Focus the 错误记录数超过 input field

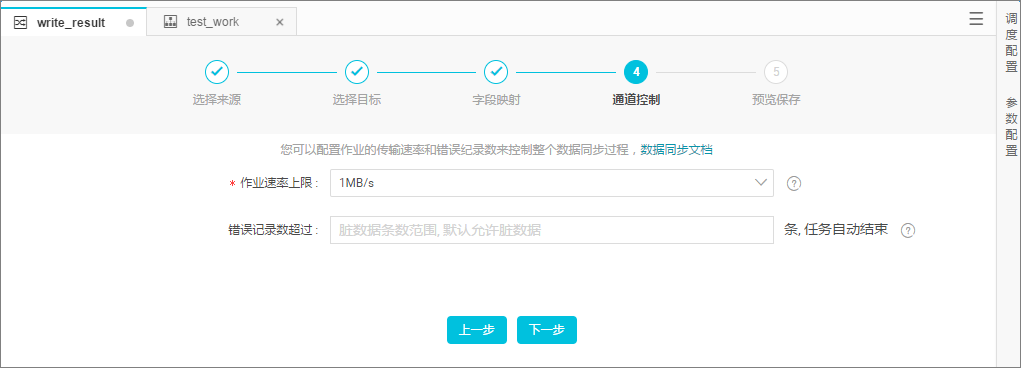[552, 230]
